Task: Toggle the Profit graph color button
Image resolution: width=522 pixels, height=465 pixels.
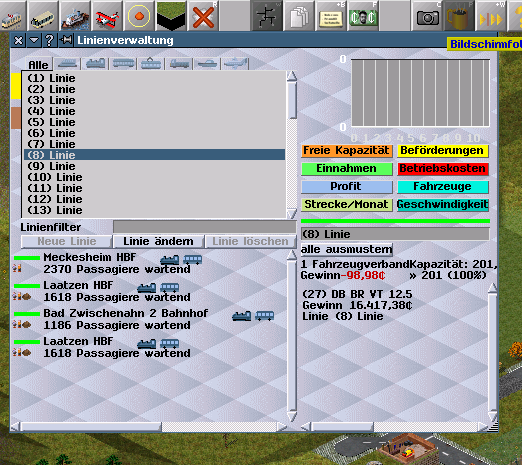Action: click(x=347, y=187)
